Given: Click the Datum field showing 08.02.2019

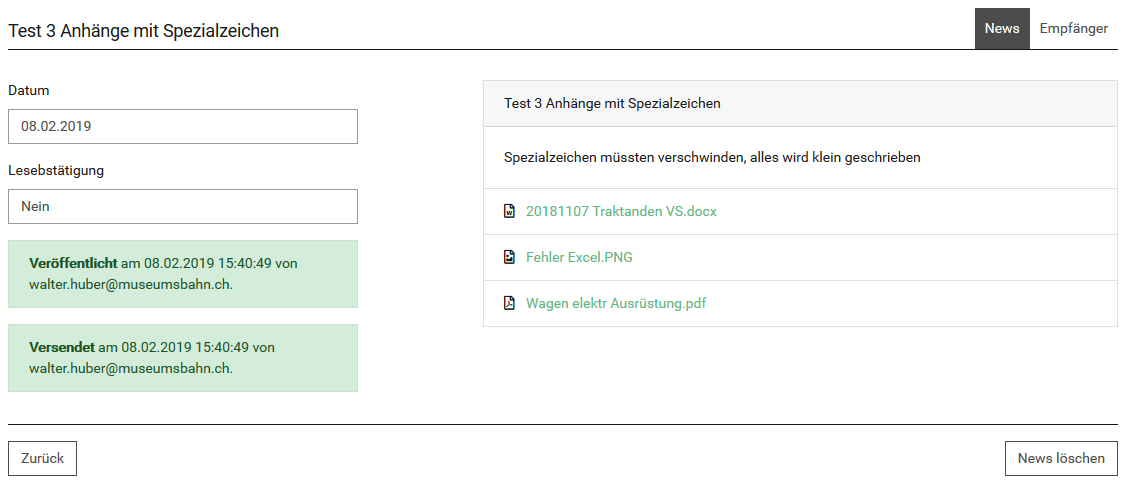Looking at the screenshot, I should 183,127.
